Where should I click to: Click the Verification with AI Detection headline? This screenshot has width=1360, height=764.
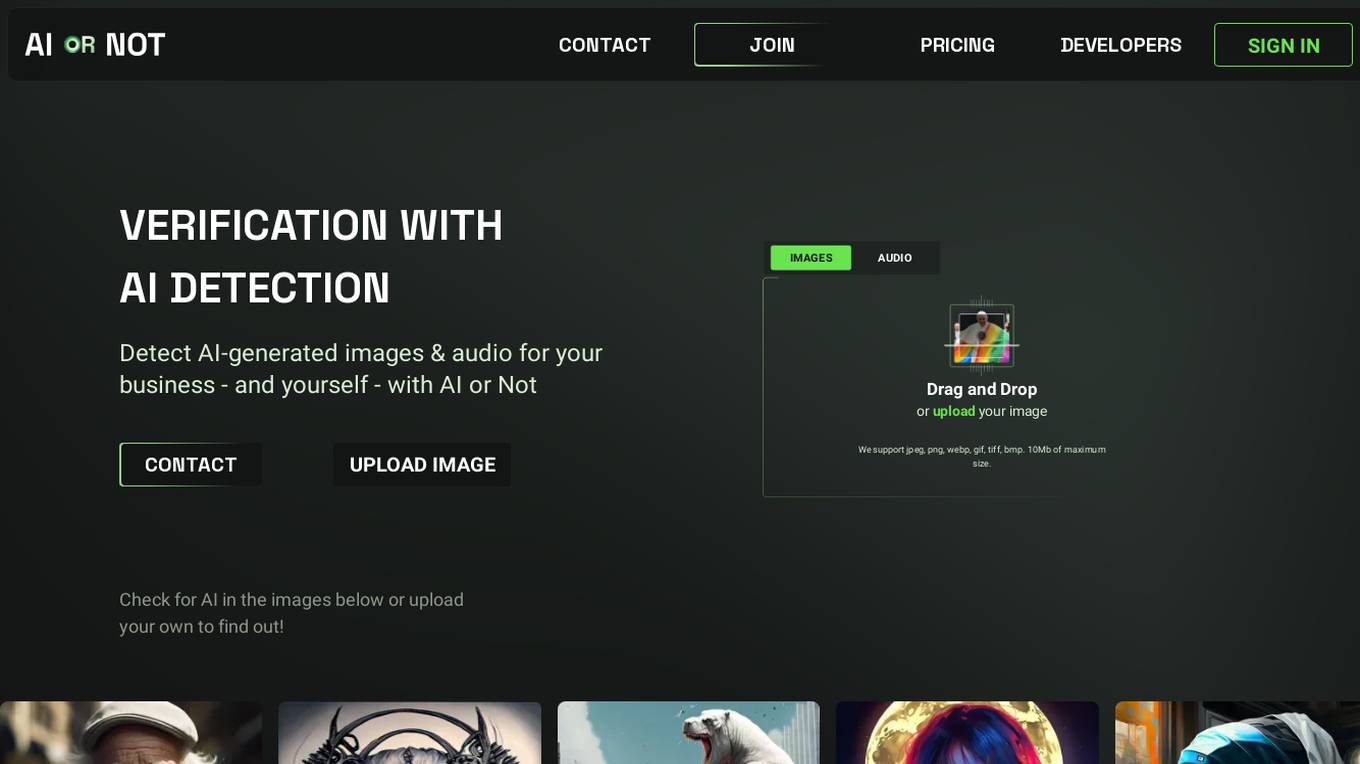click(311, 257)
